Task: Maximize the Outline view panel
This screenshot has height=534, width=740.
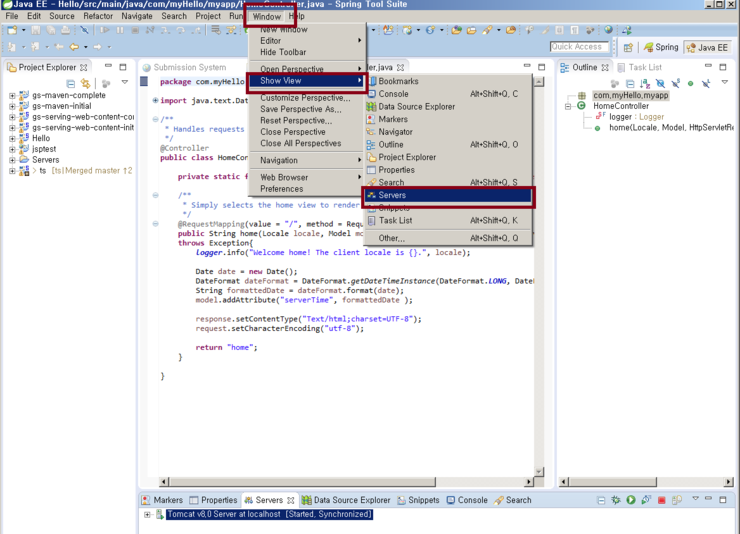Action: (723, 67)
